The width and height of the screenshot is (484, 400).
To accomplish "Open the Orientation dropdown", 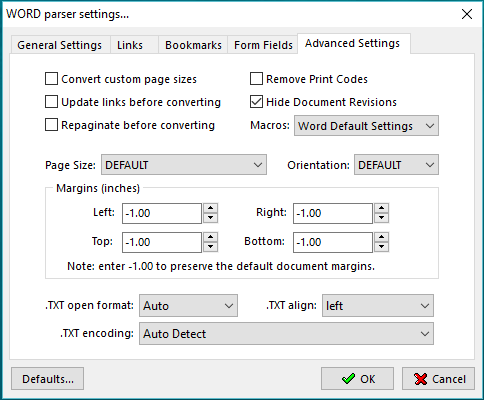I will tap(396, 165).
